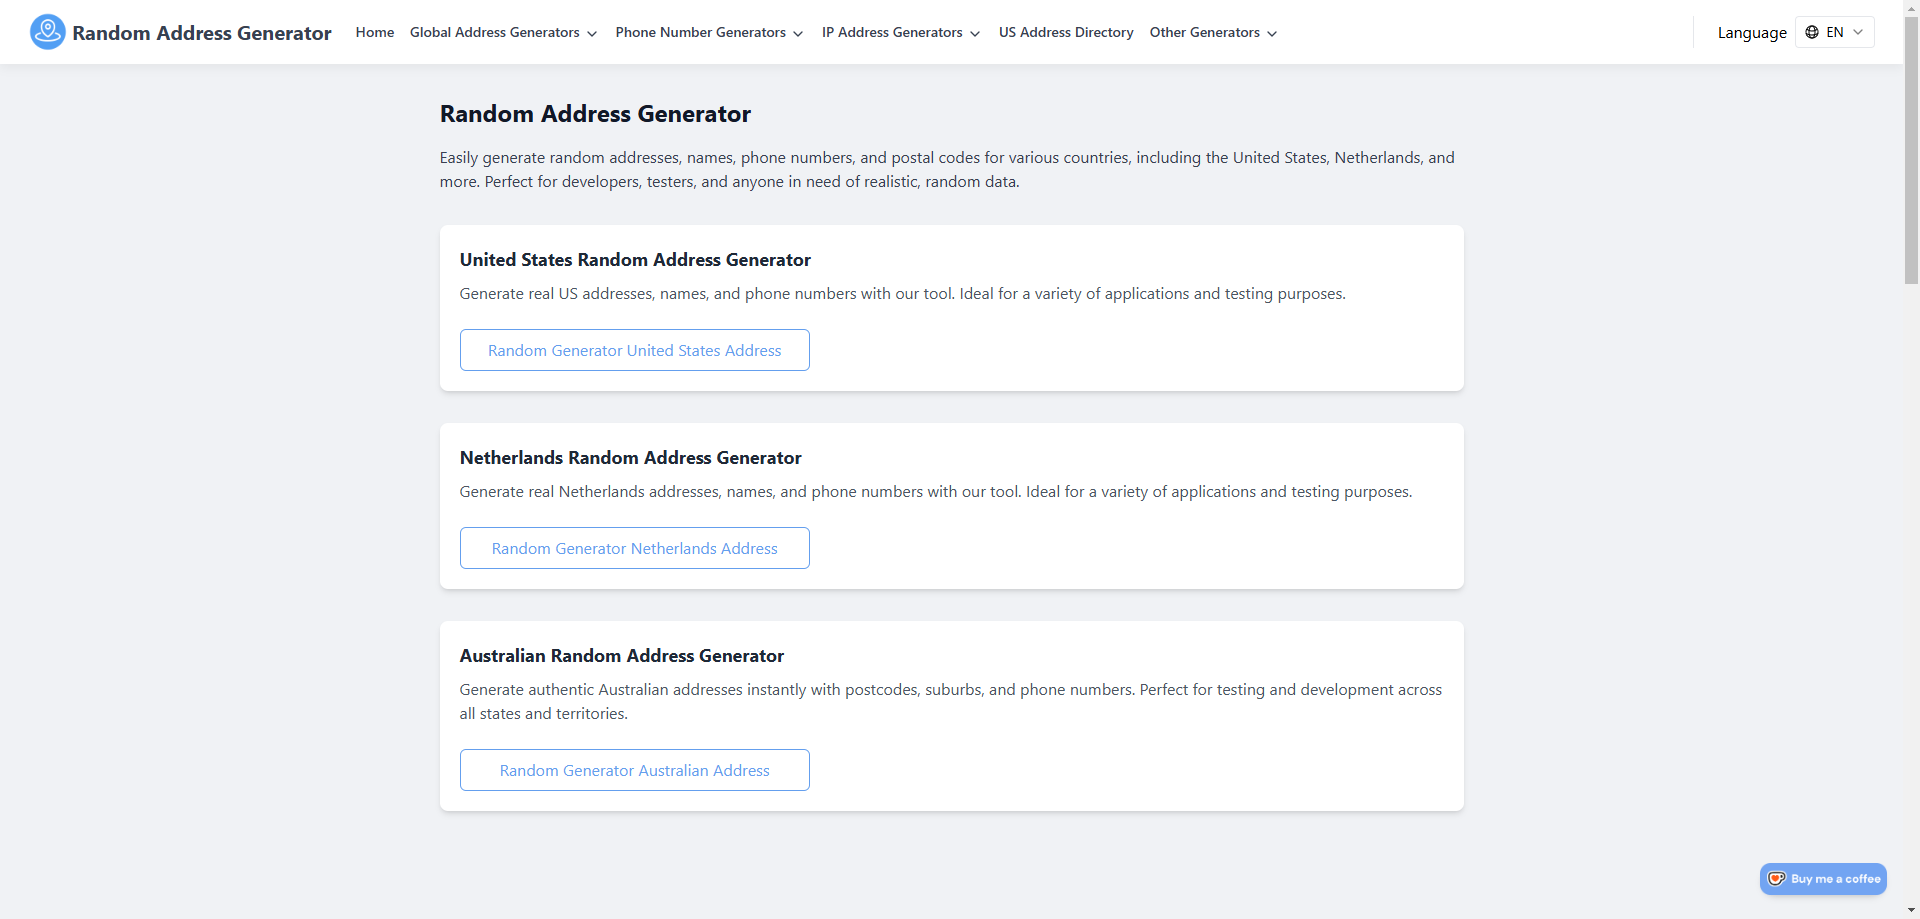Screen dimensions: 1920x919
Task: Click the Buy me a coffee button
Action: [1823, 879]
